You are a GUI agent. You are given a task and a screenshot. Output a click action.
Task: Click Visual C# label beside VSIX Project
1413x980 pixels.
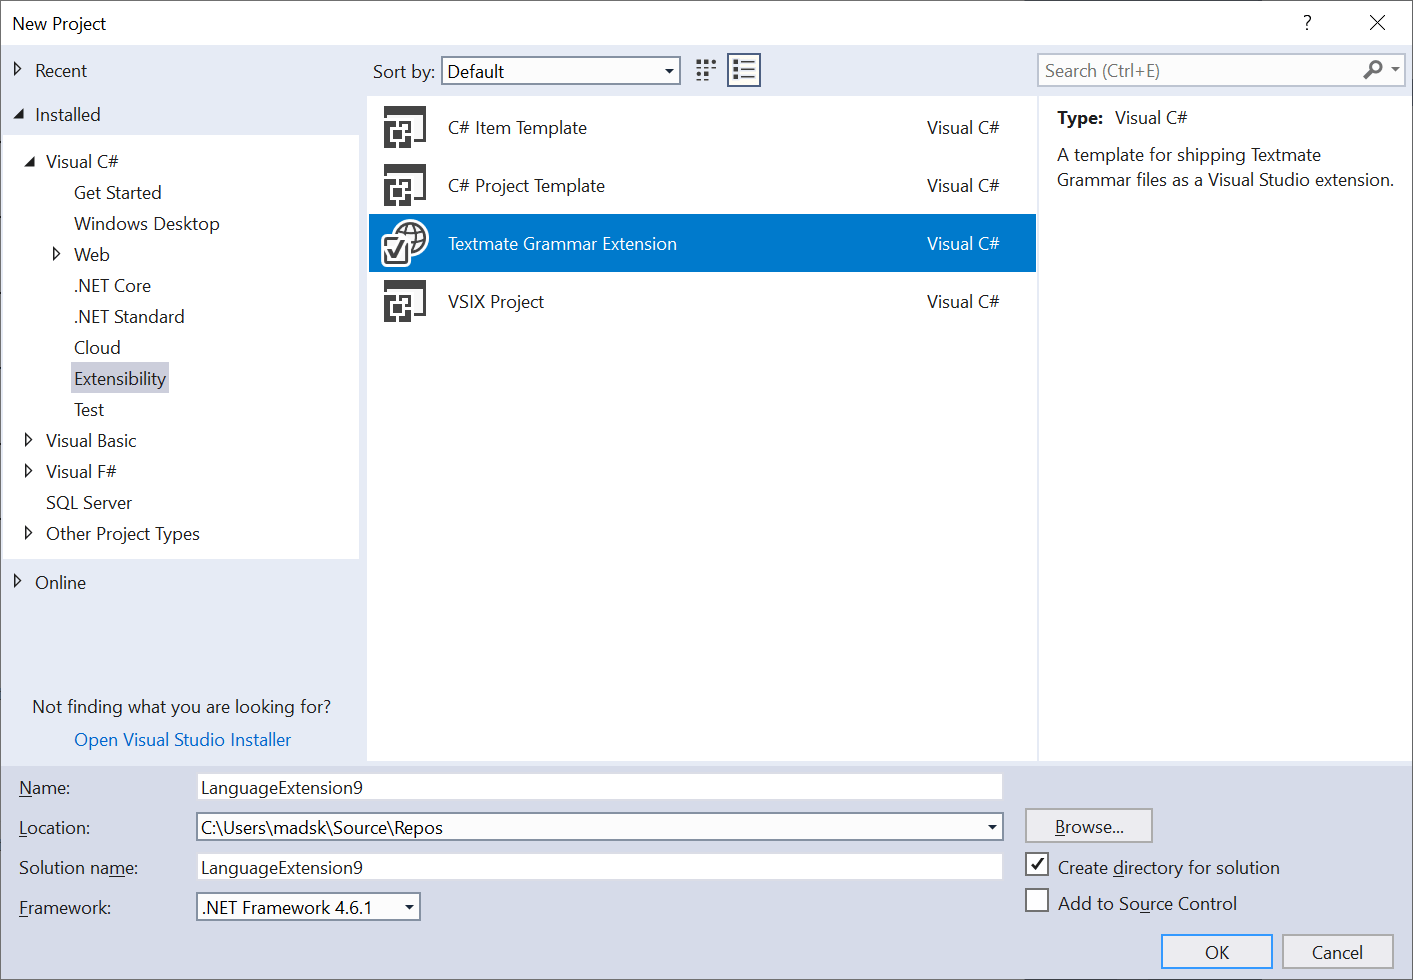click(963, 301)
